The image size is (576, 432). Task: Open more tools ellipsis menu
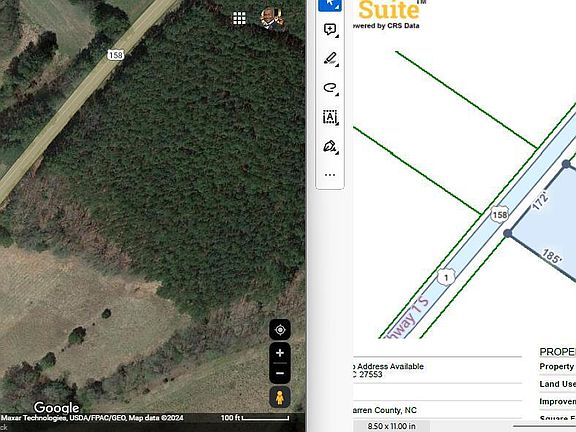[x=330, y=175]
